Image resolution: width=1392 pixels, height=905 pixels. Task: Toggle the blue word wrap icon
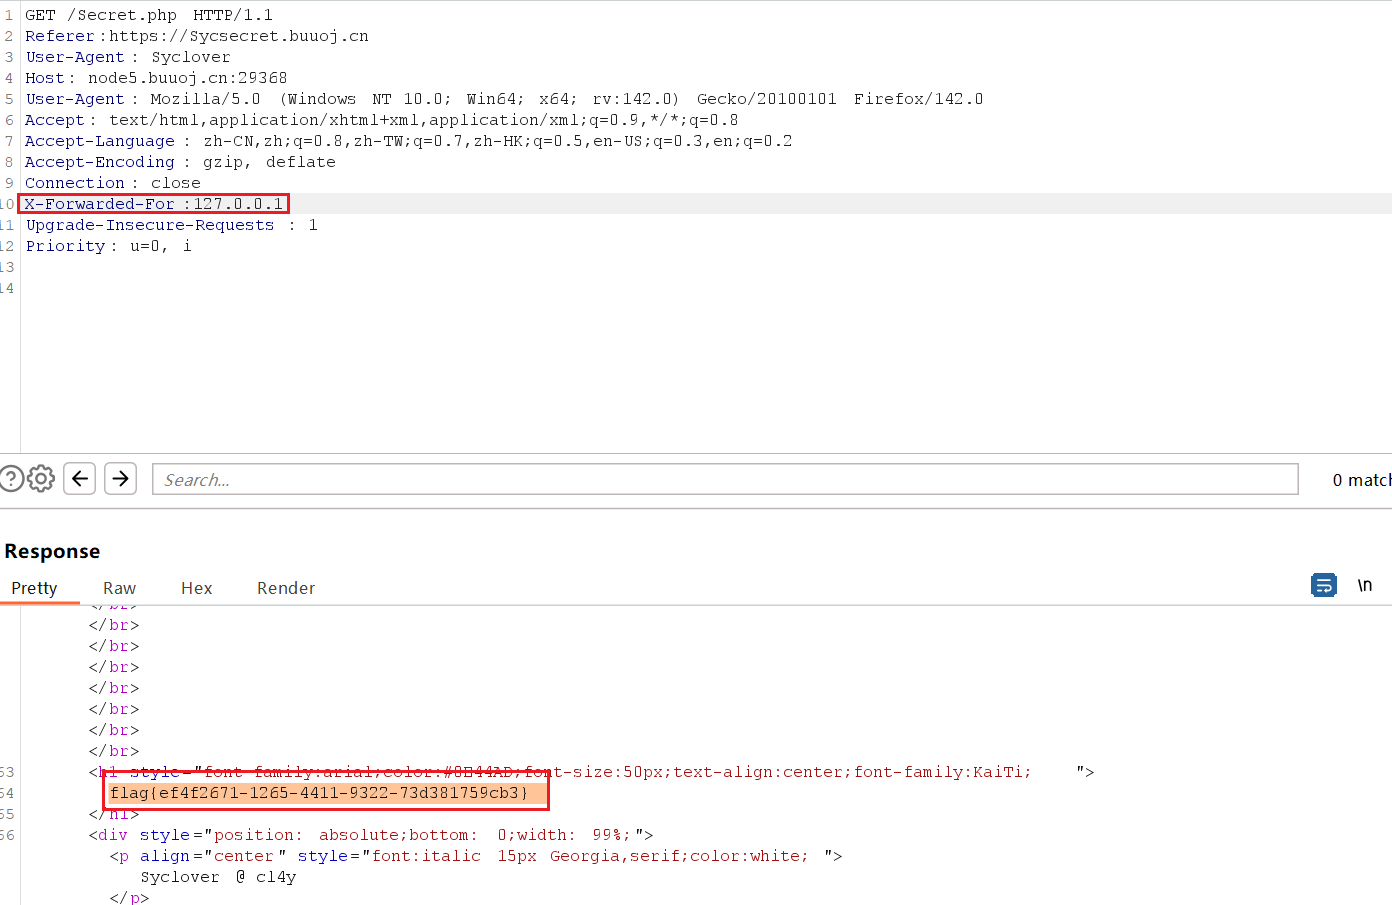(1323, 585)
